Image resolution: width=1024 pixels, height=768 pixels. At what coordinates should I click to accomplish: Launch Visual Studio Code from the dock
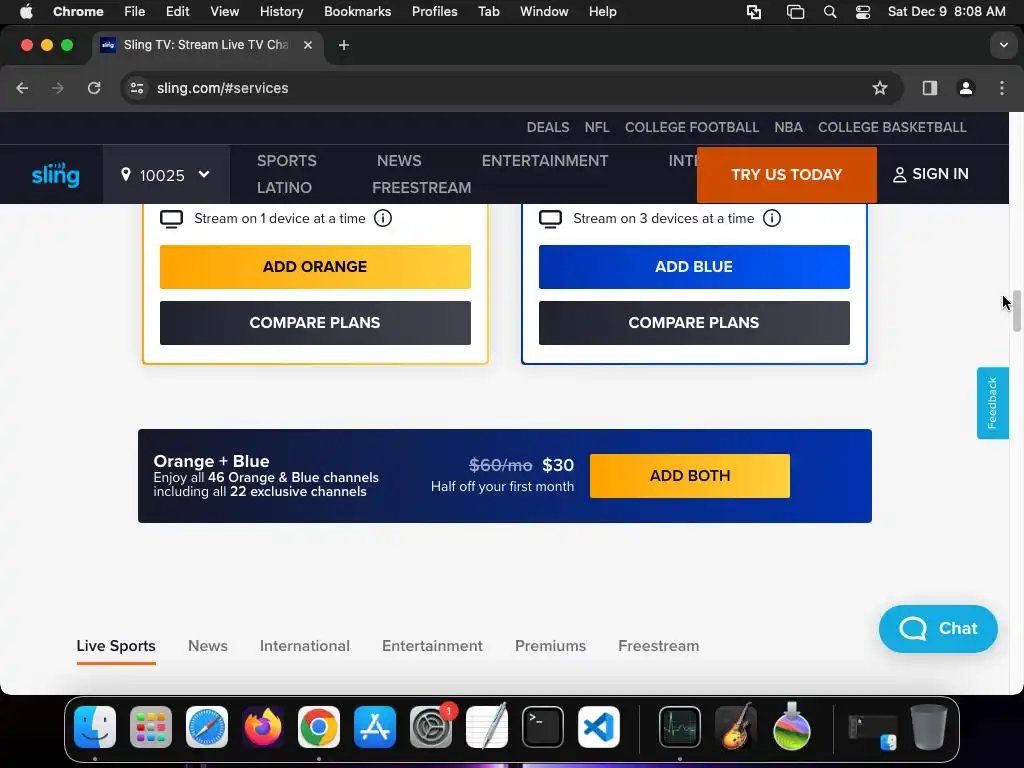coord(599,727)
